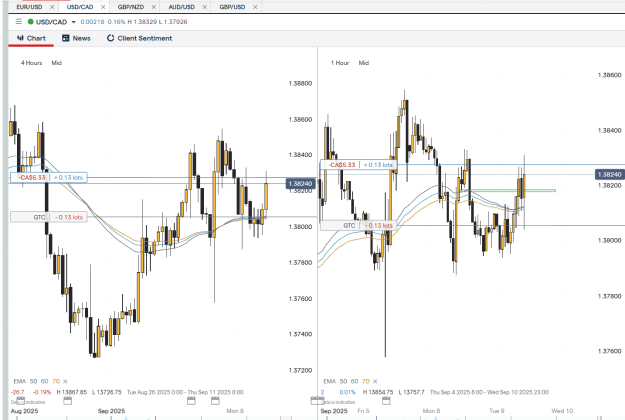Close the EUR/USD tab
625x420 pixels.
(52, 7)
